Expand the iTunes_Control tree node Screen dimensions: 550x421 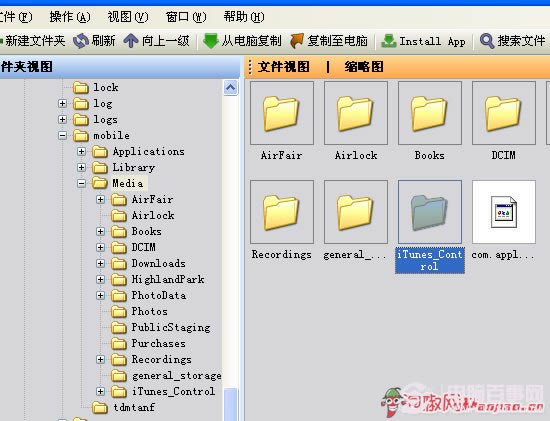pyautogui.click(x=101, y=391)
